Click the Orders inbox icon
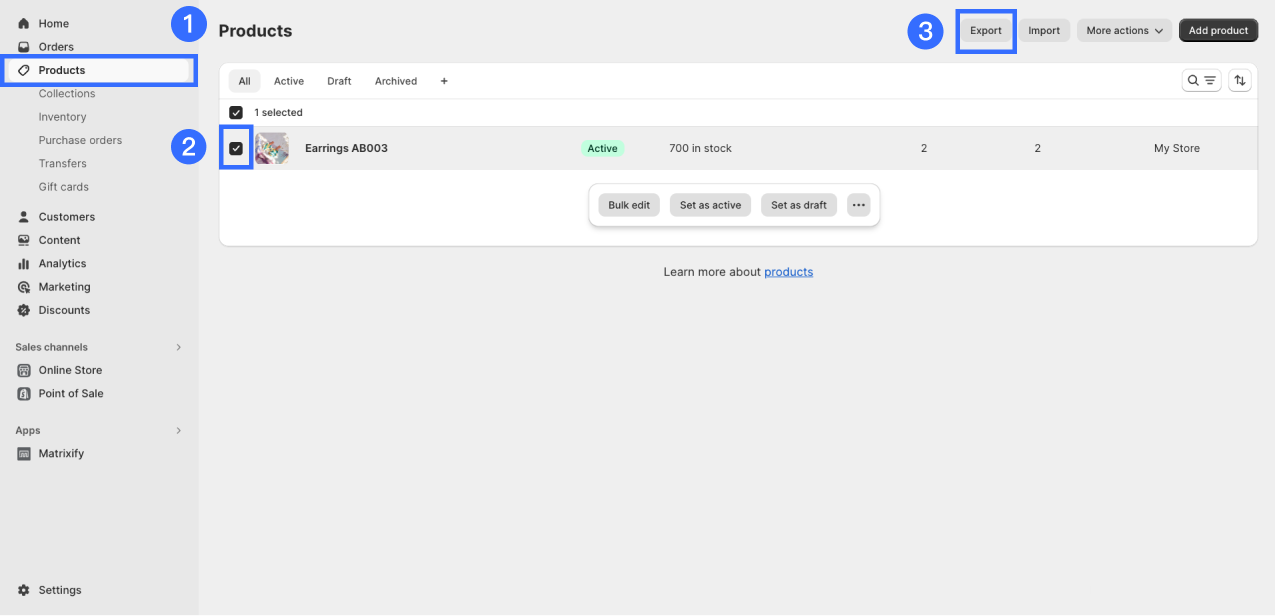This screenshot has height=616, width=1275. pos(24,47)
